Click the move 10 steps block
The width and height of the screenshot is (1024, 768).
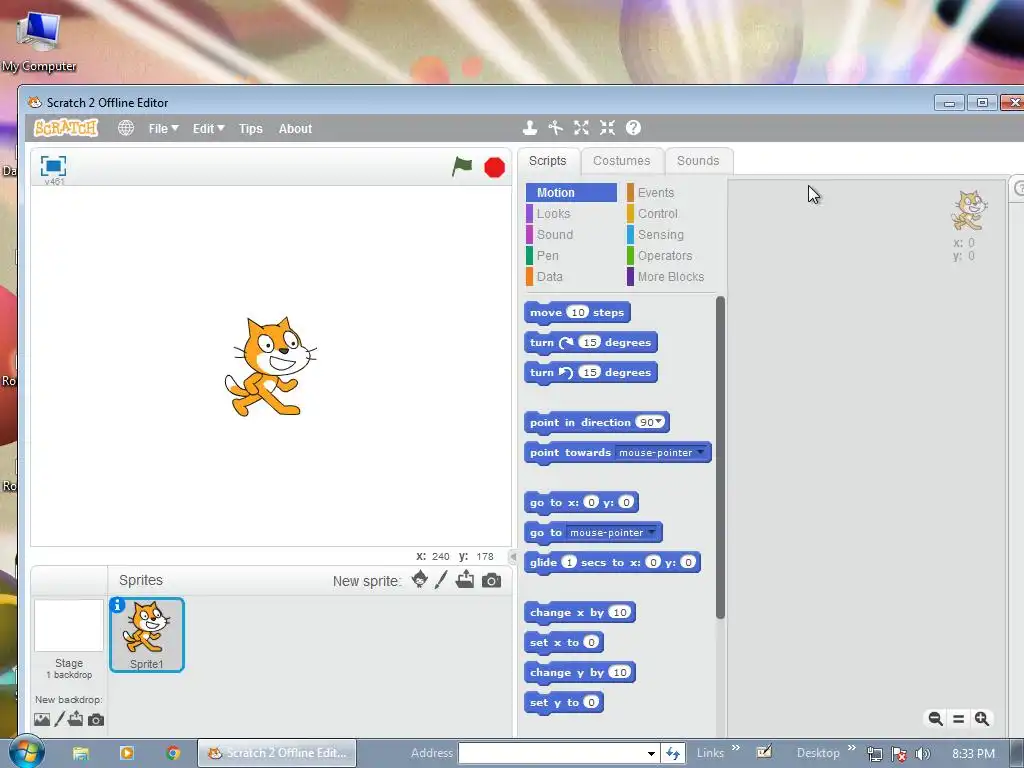tap(577, 312)
